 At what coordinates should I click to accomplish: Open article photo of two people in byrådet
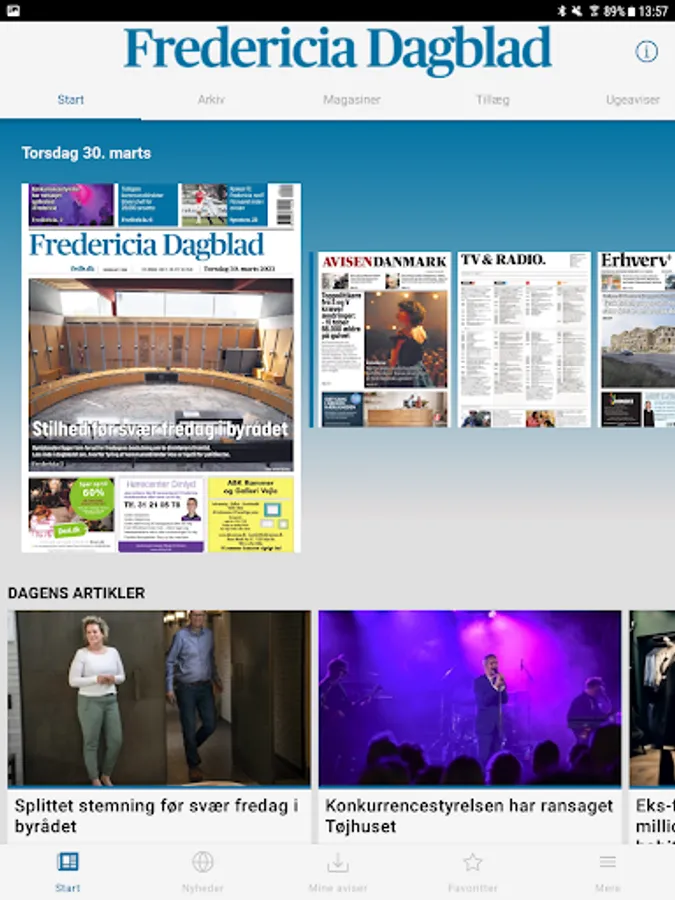(x=159, y=698)
